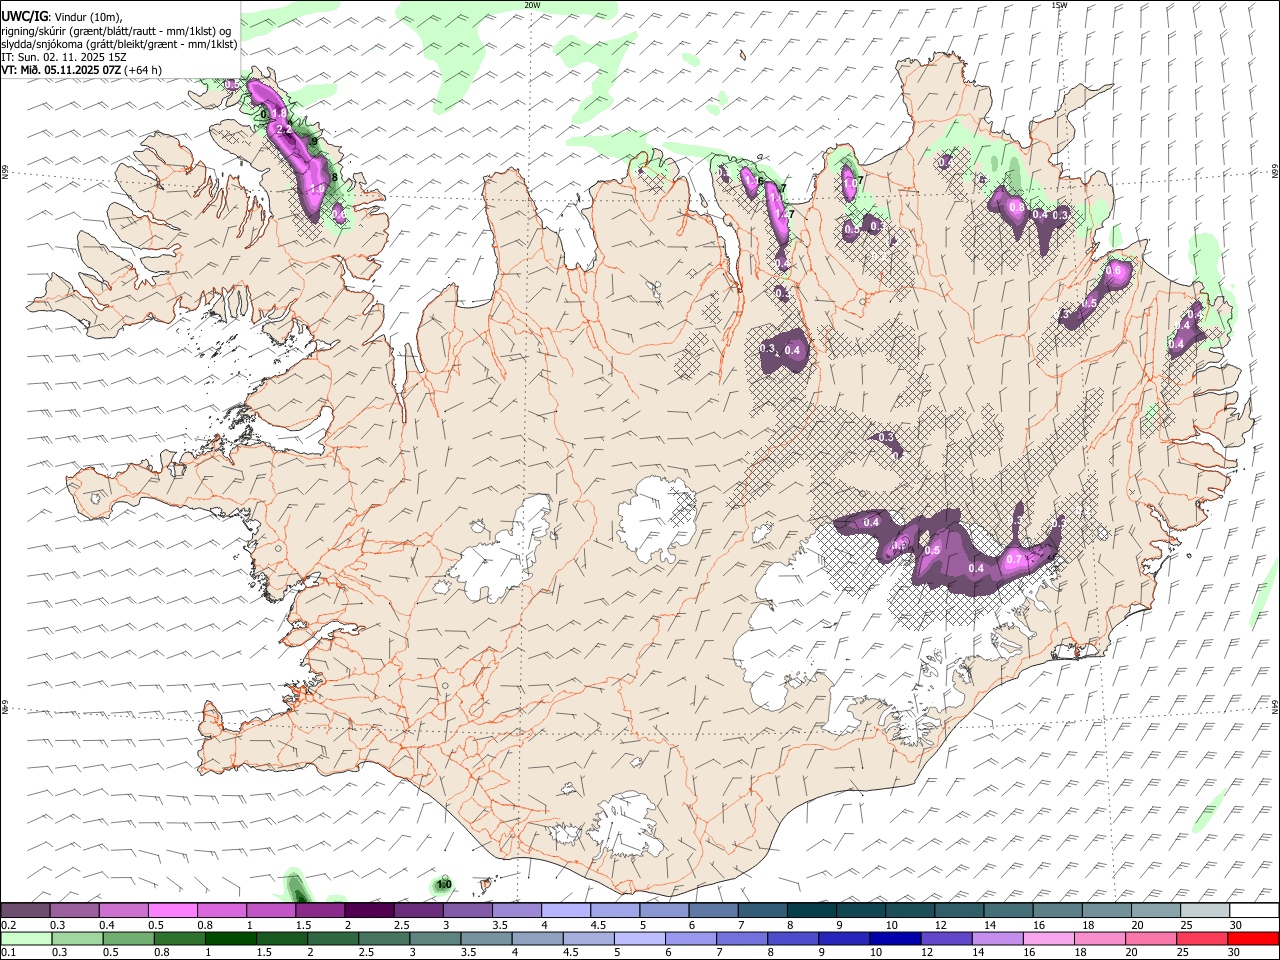Viewport: 1280px width, 960px height.
Task: Pick the light pink 16–18 swatch, lower legend row
Action: tap(1048, 938)
